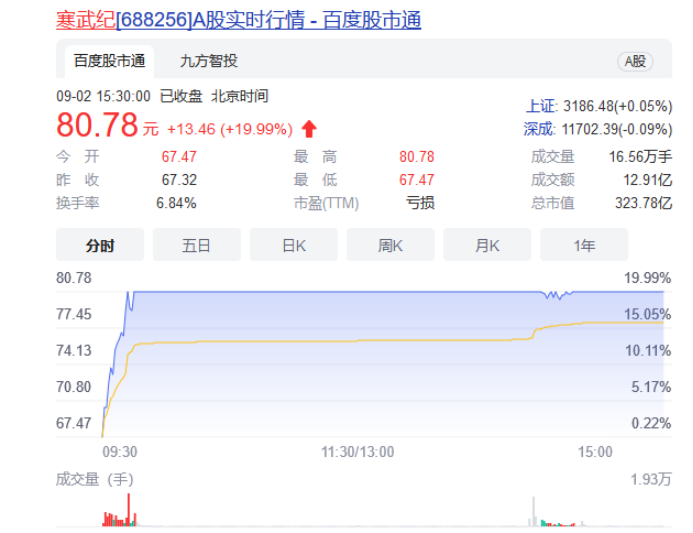Click the change value +13.46 (+19.99%)

(230, 129)
